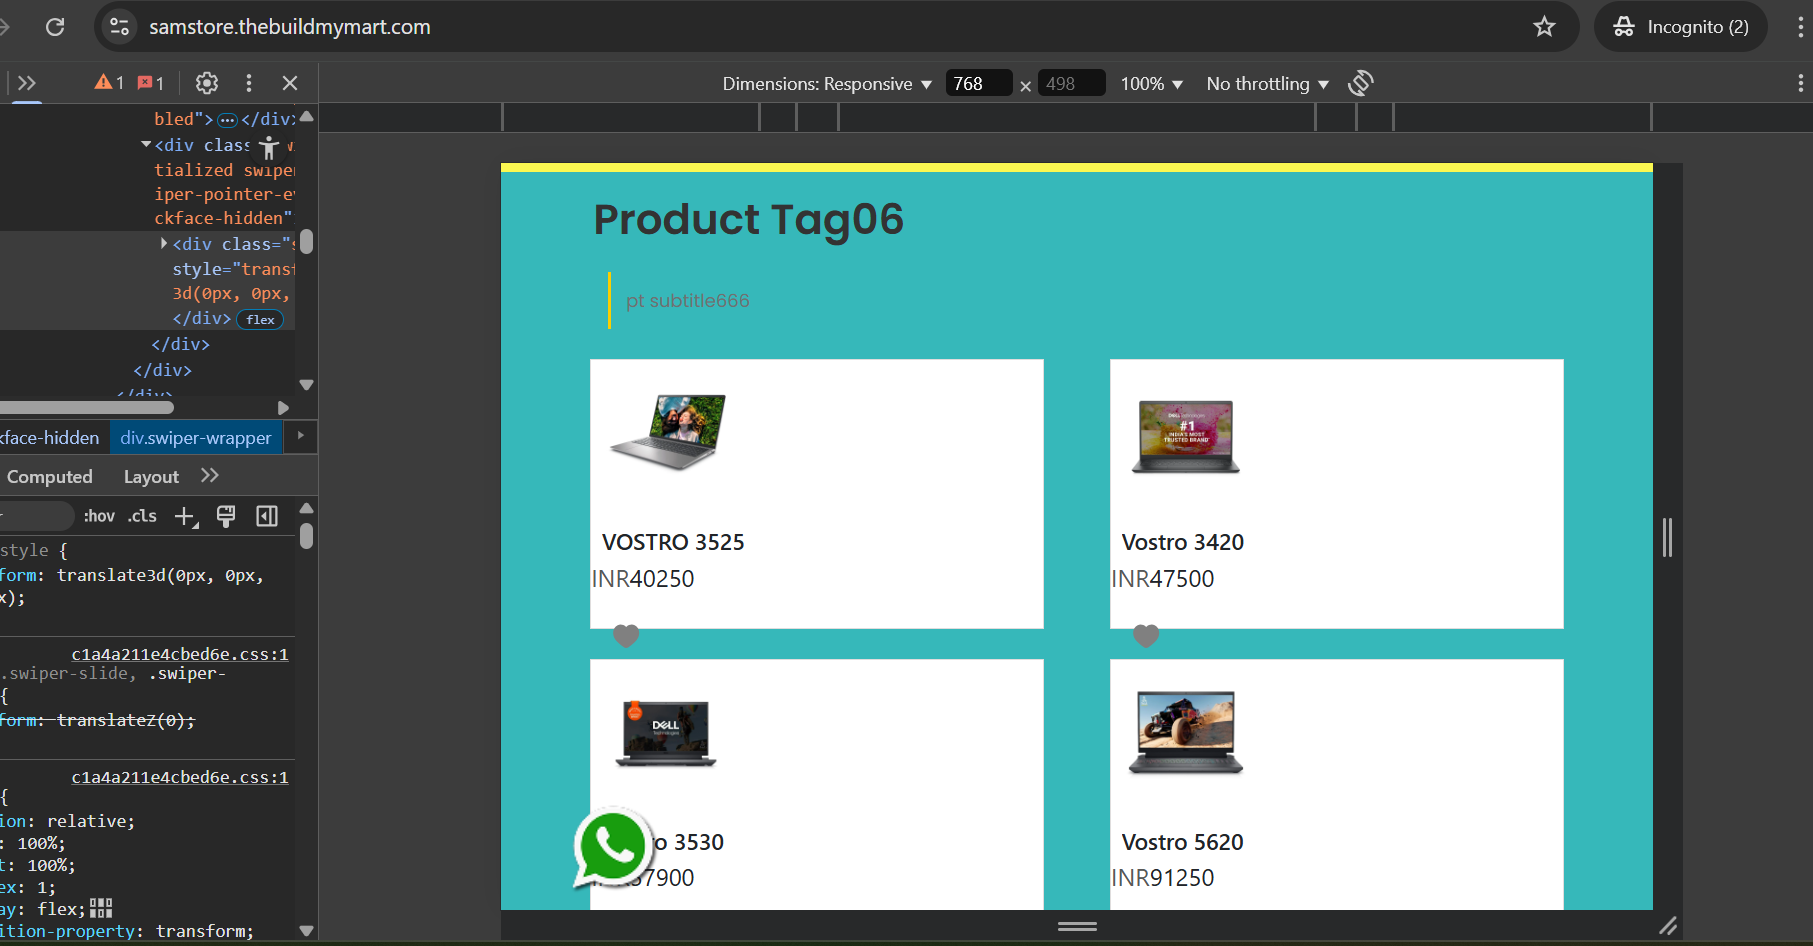Click the address bar URL samstore.thebuildmymart.com

click(290, 27)
